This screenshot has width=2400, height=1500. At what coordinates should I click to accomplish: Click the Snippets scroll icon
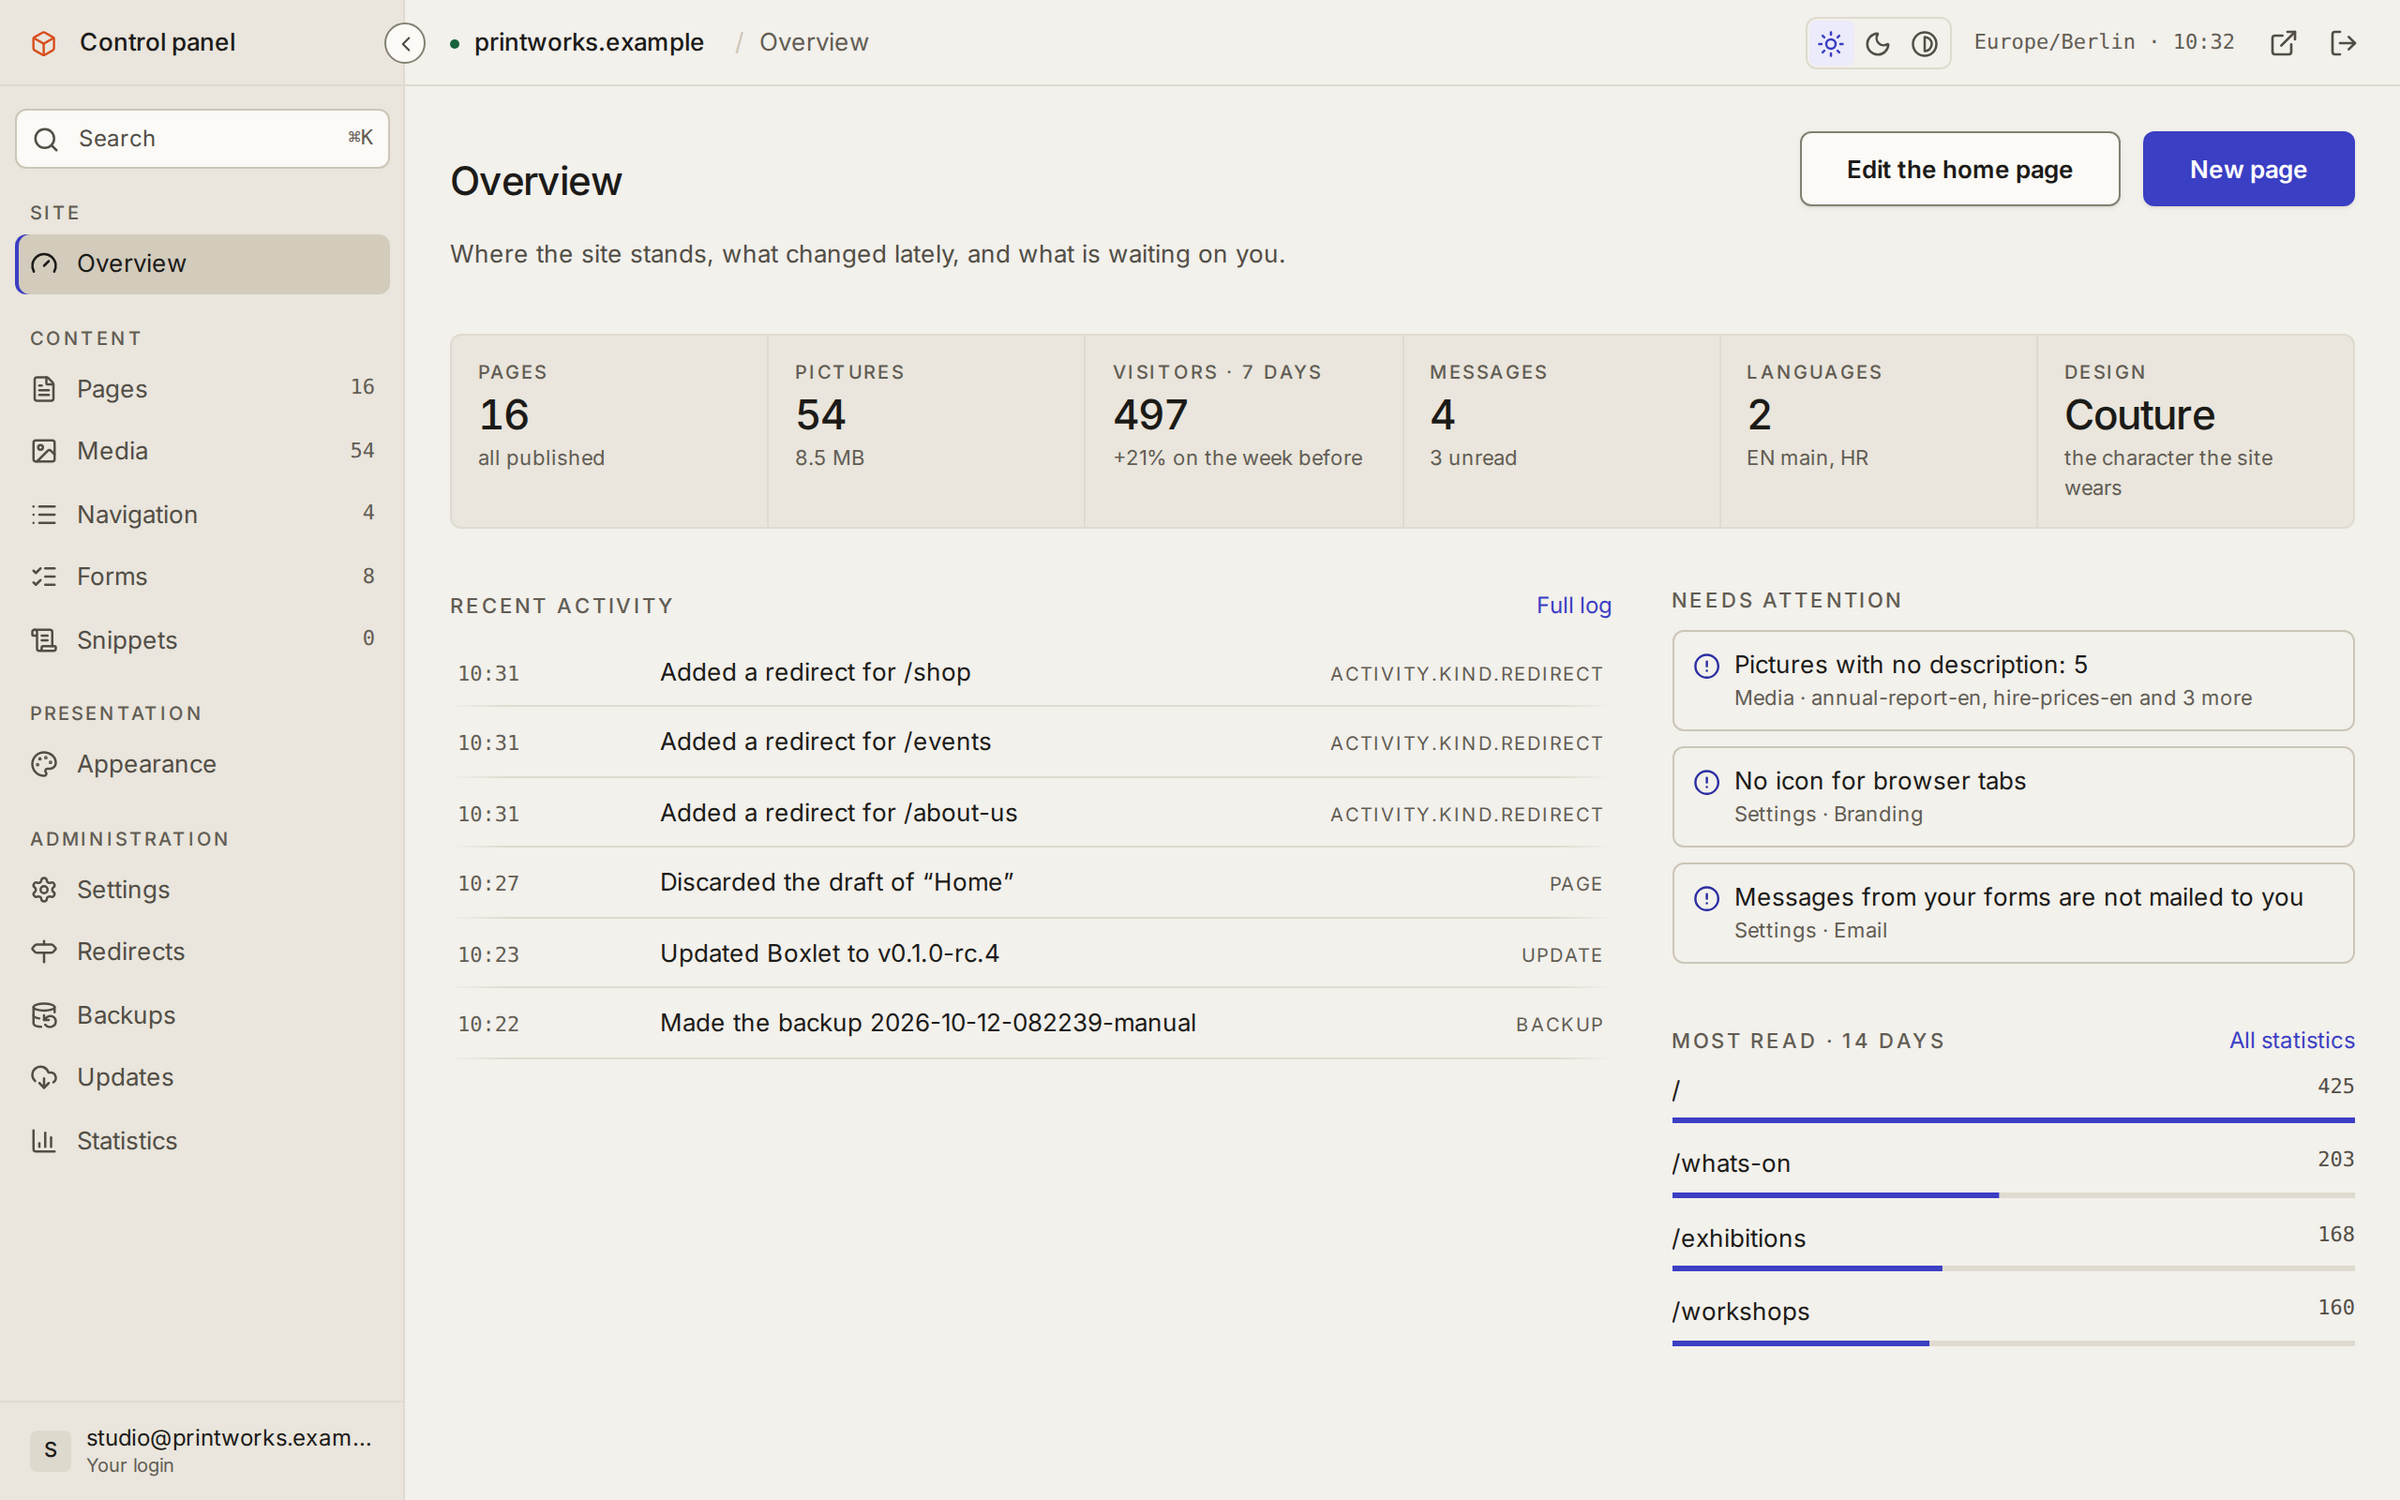pyautogui.click(x=44, y=640)
